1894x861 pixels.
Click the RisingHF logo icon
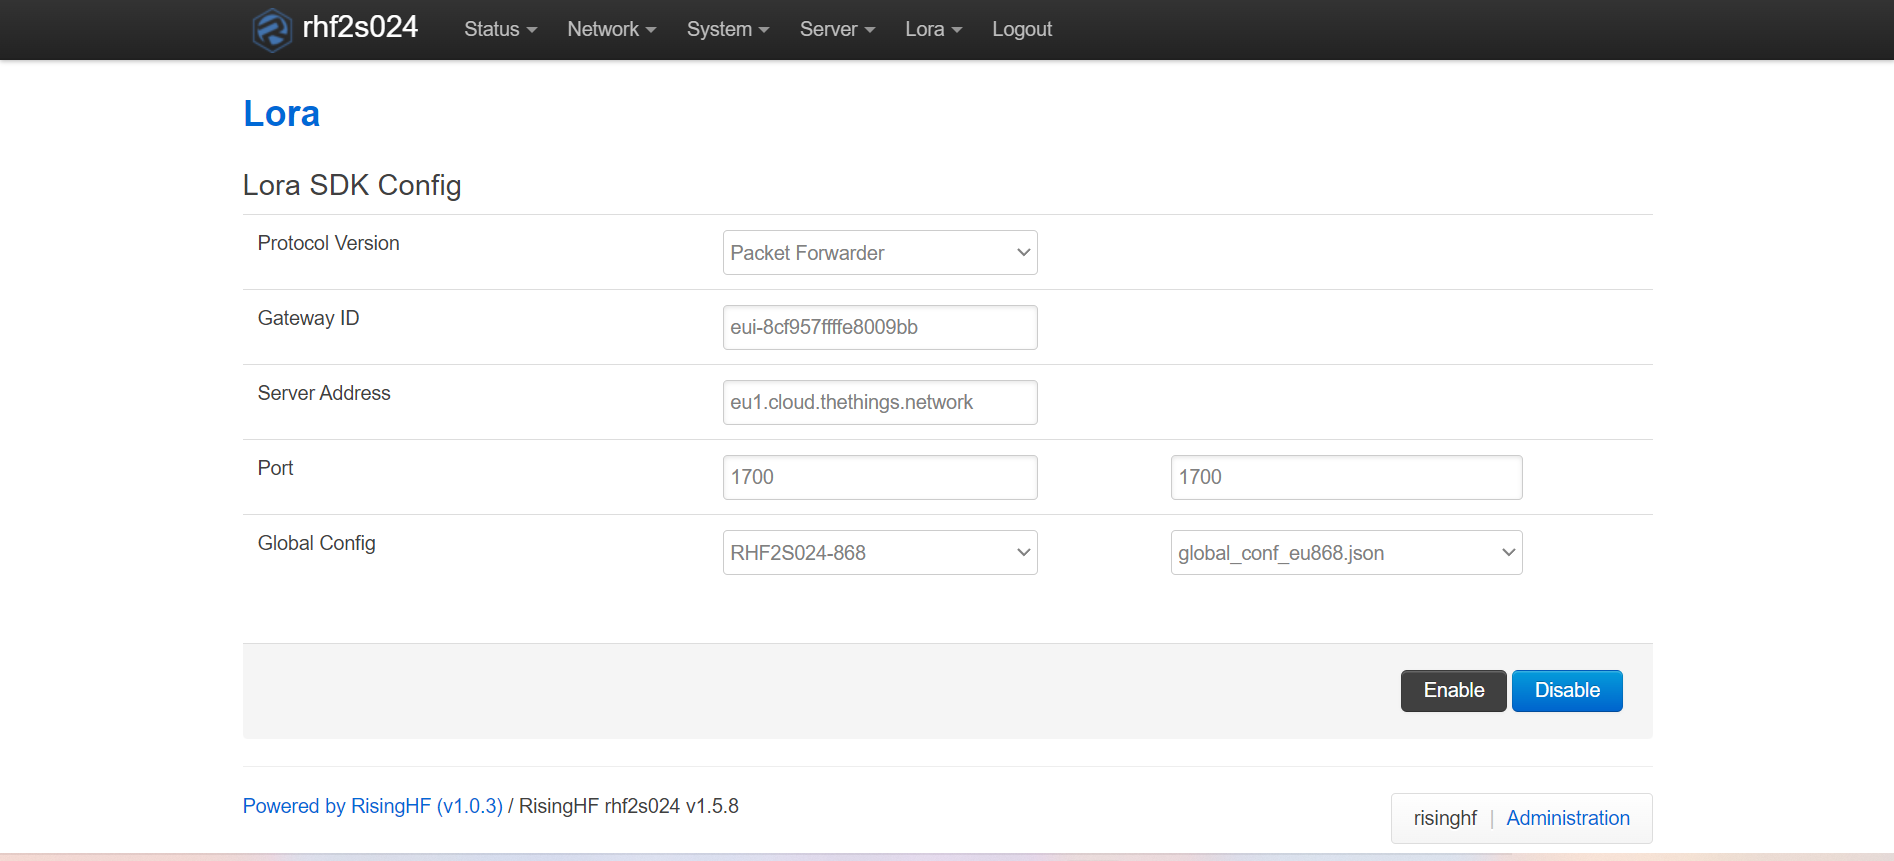pos(271,29)
